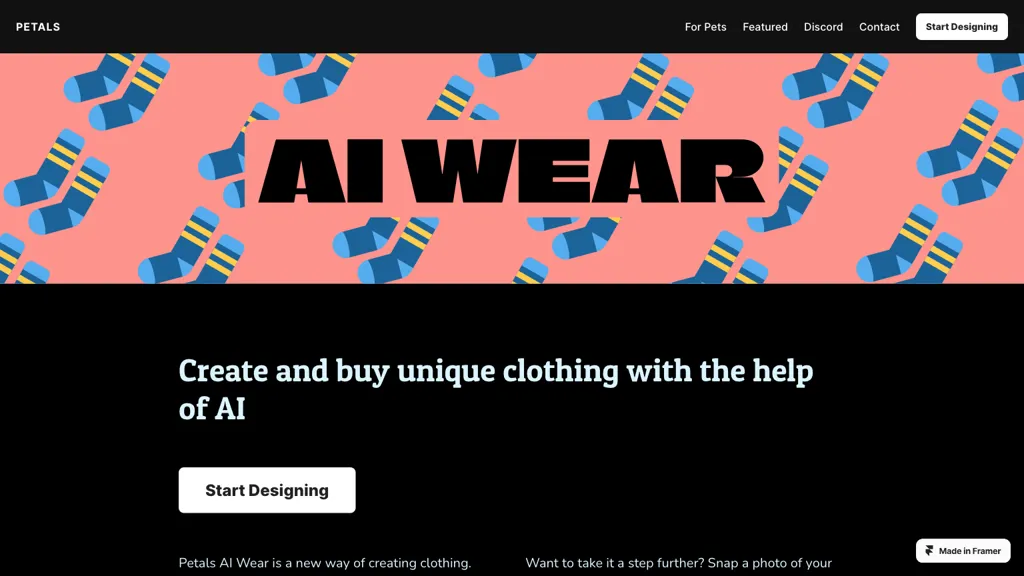
Task: Click the large Start Designing button
Action: click(267, 490)
